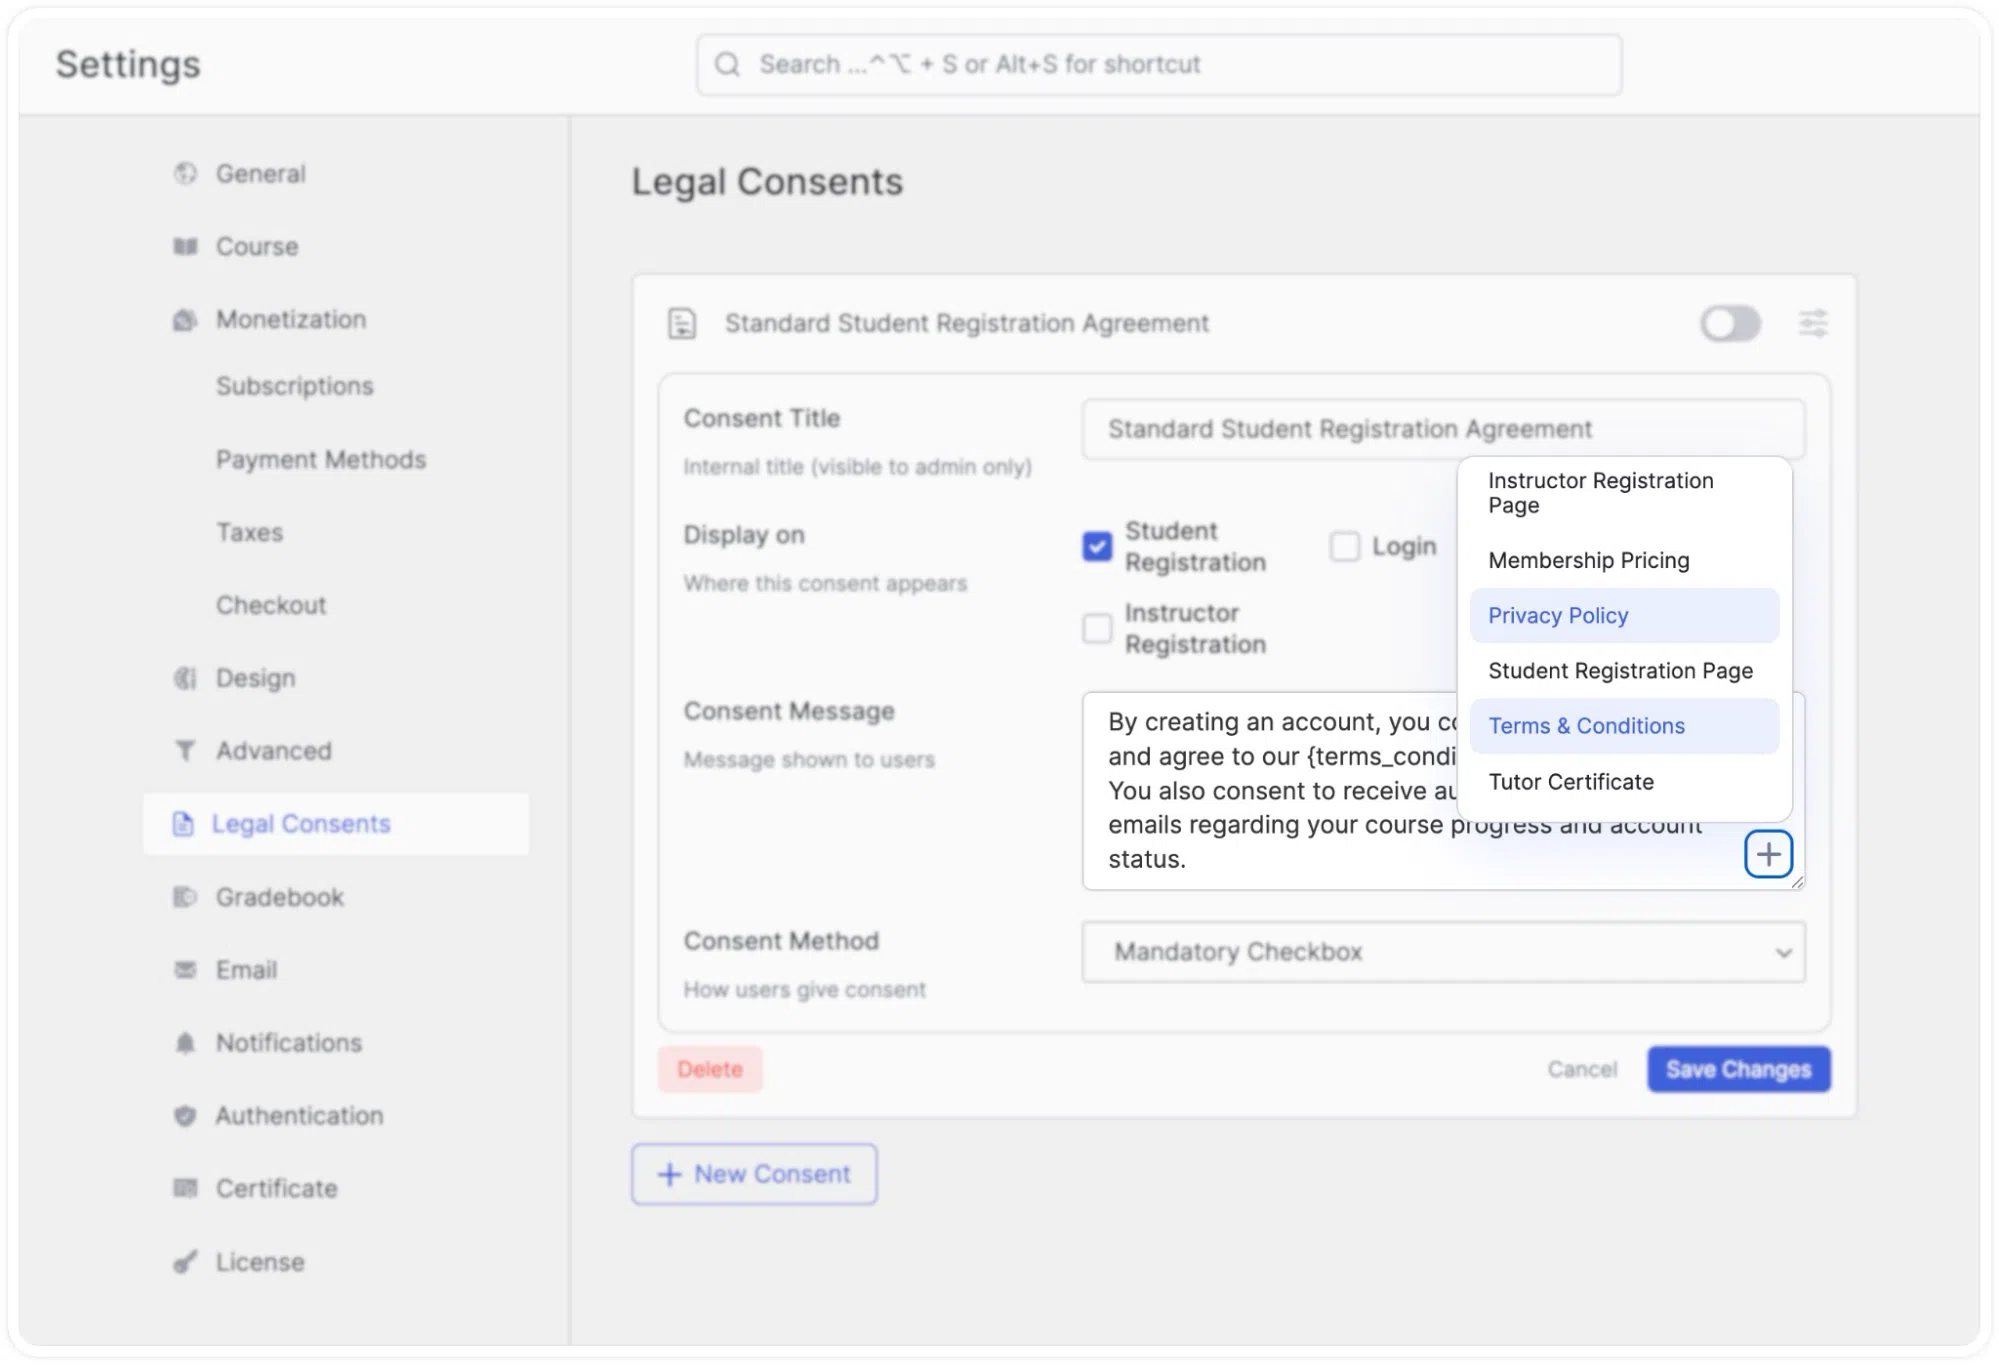Uncheck the Student Registration checkbox
The width and height of the screenshot is (1999, 1365).
click(x=1097, y=546)
